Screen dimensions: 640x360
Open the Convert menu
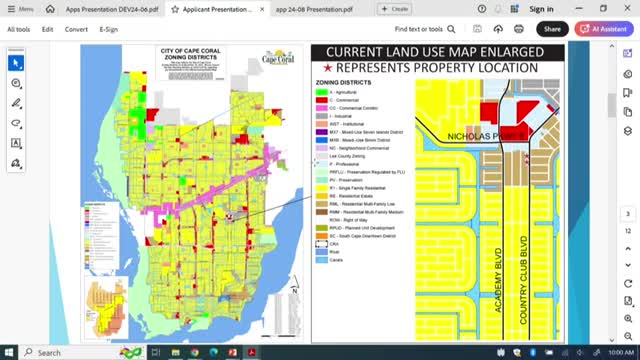point(76,29)
